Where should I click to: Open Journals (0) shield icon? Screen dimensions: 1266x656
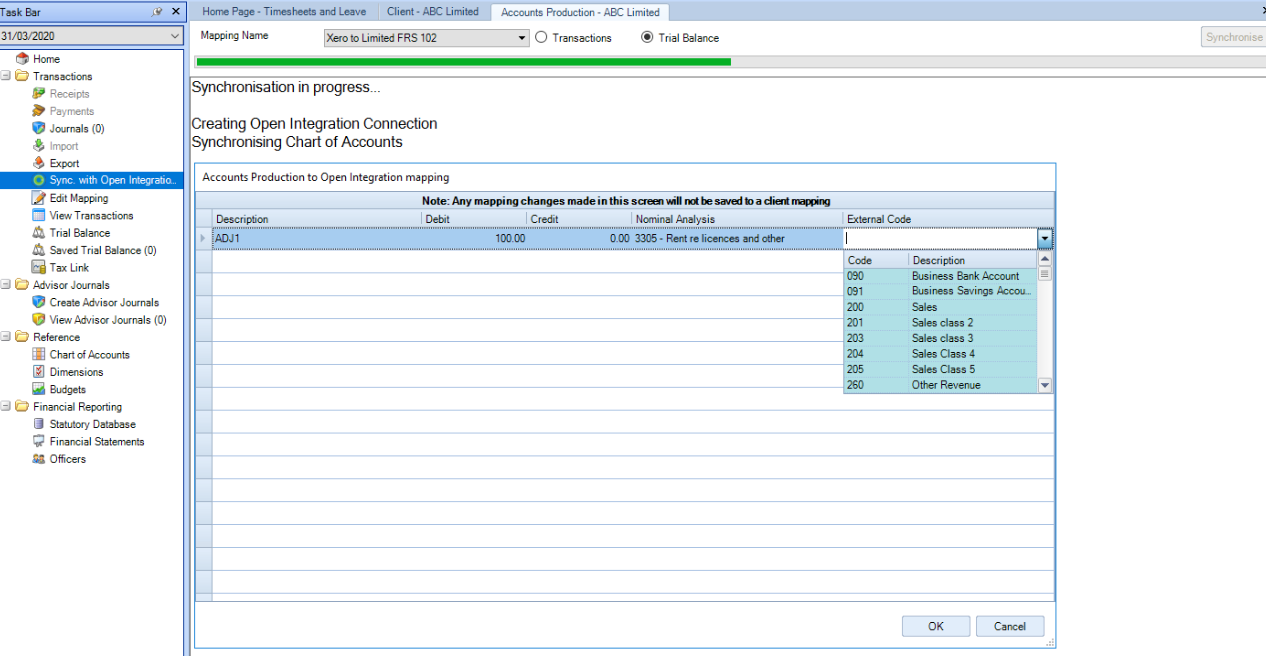[x=39, y=128]
